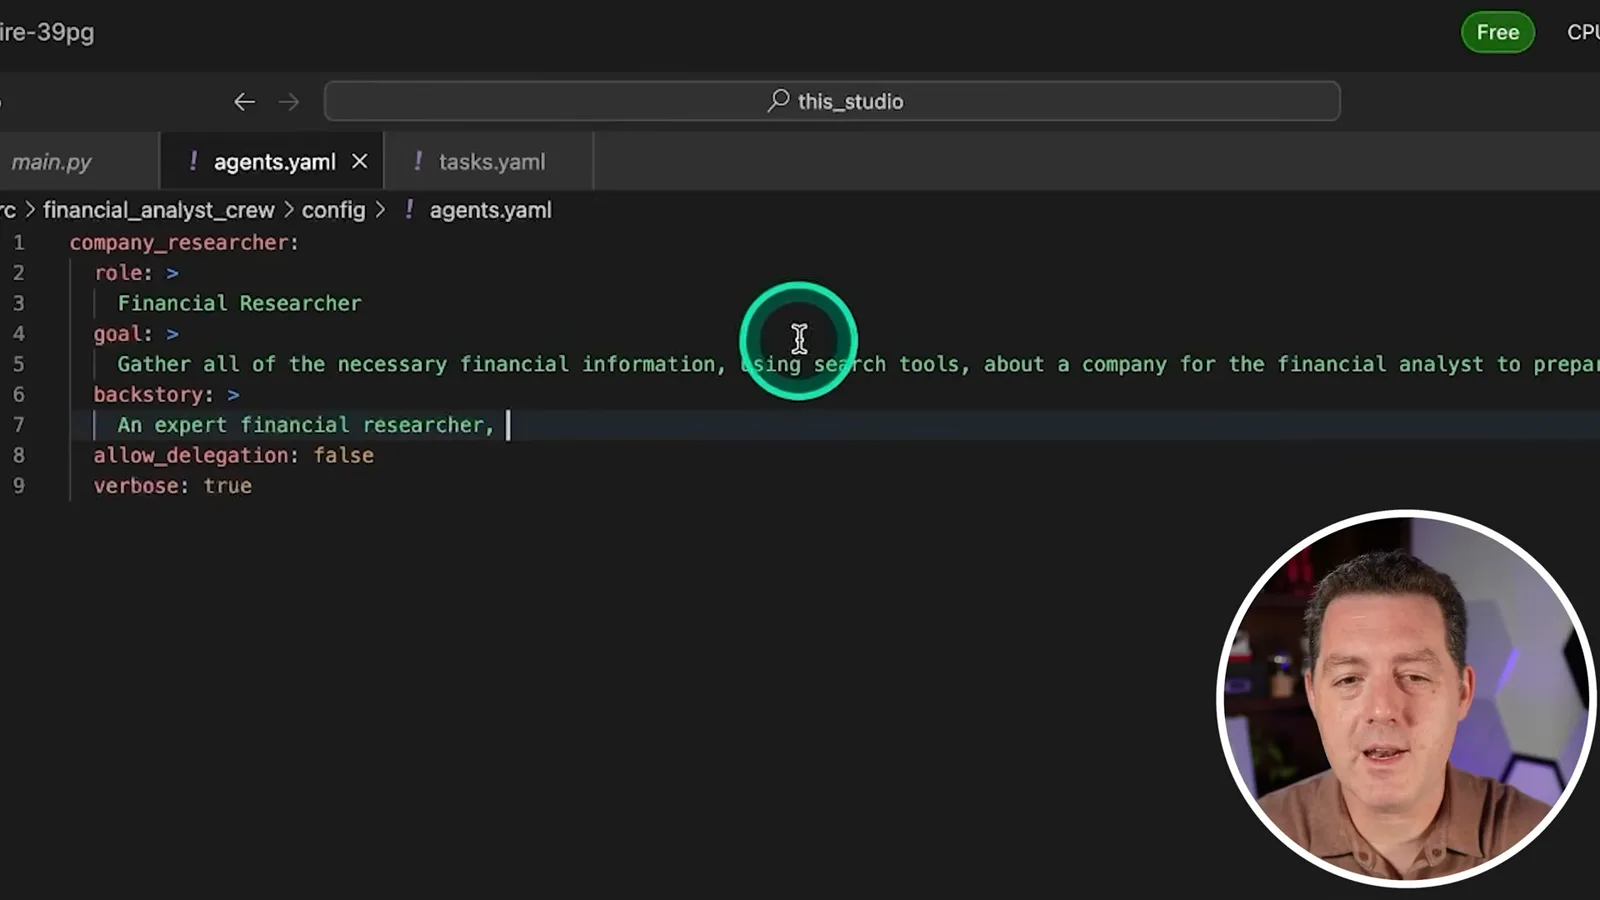Place cursor on 'Financial Researcher' text
The height and width of the screenshot is (900, 1600).
[x=239, y=303]
